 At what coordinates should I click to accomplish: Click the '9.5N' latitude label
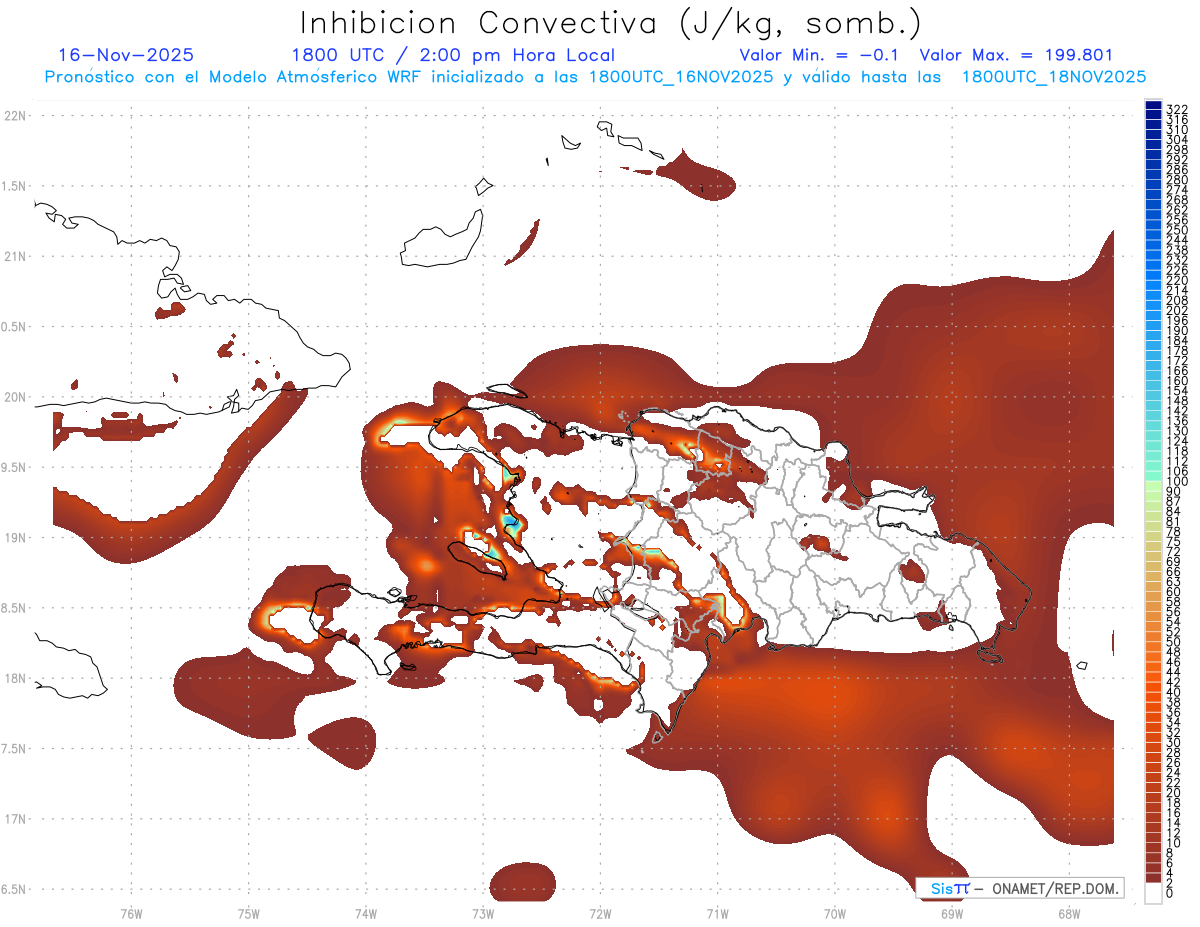click(x=15, y=467)
